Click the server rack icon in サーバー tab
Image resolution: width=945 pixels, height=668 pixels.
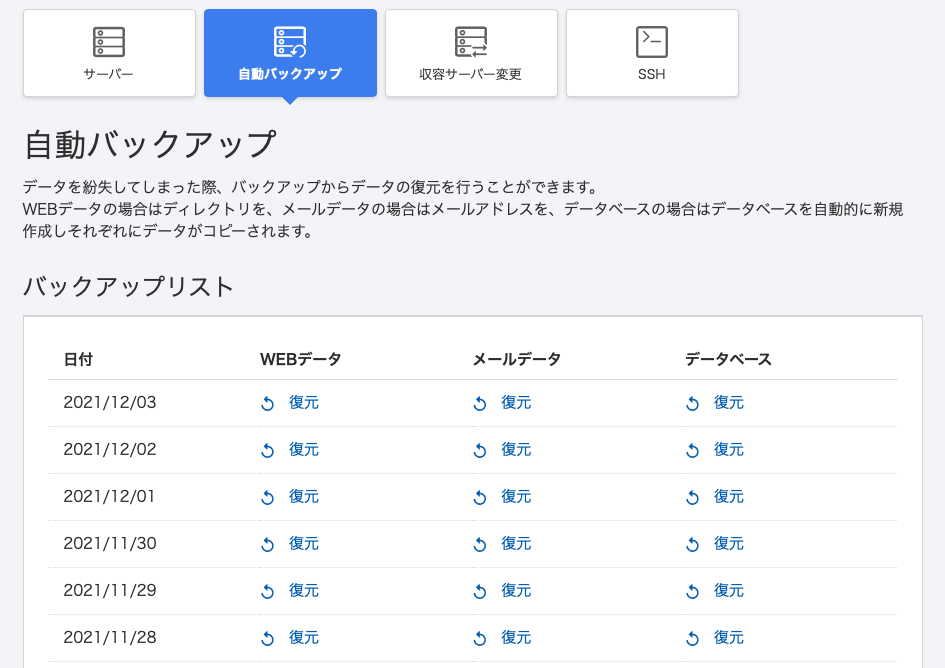click(x=109, y=42)
